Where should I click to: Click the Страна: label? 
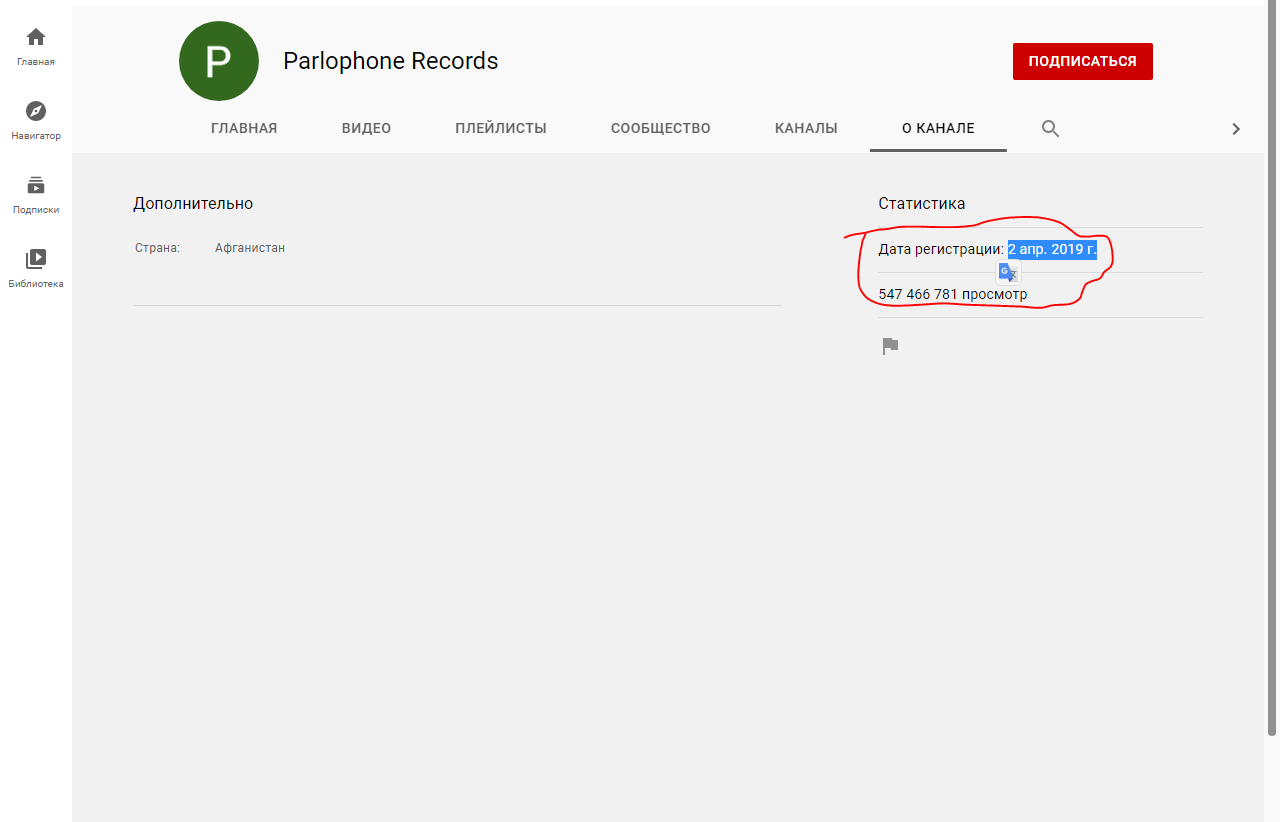coord(157,247)
